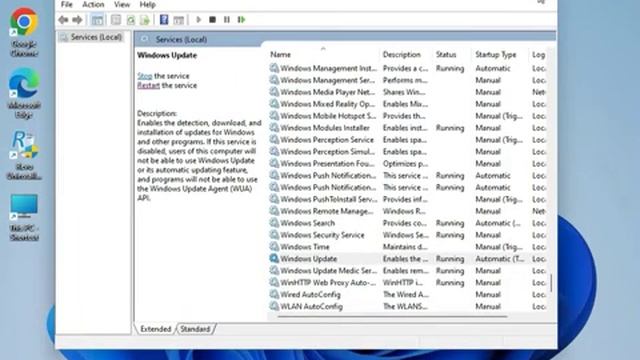The image size is (640, 360).
Task: Click the Refresh toolbar icon
Action: tap(131, 20)
